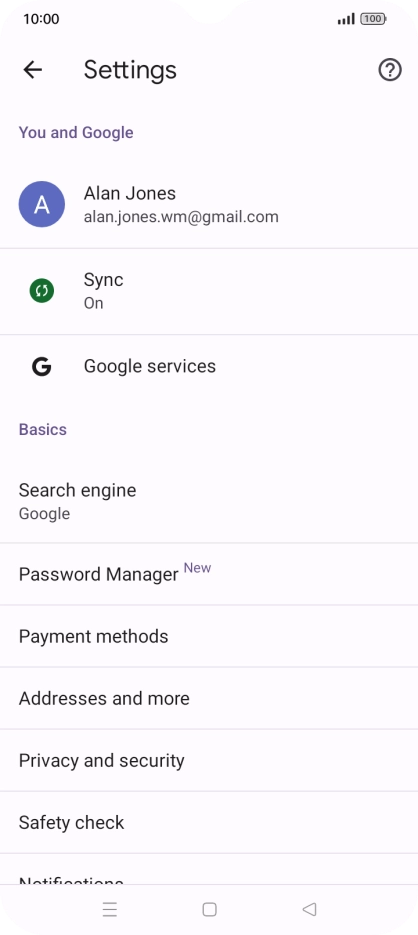
Task: Open the Search engine setting
Action: click(x=209, y=501)
